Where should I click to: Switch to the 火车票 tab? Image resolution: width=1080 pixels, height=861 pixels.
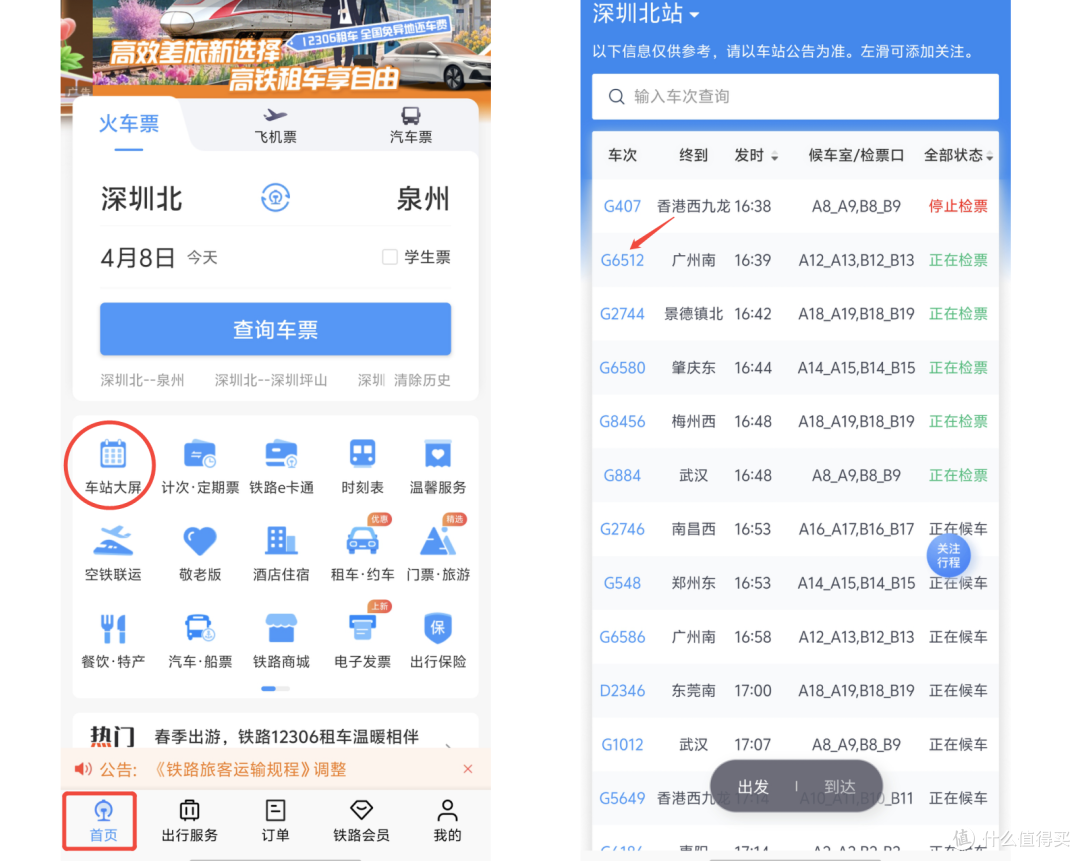(x=129, y=124)
